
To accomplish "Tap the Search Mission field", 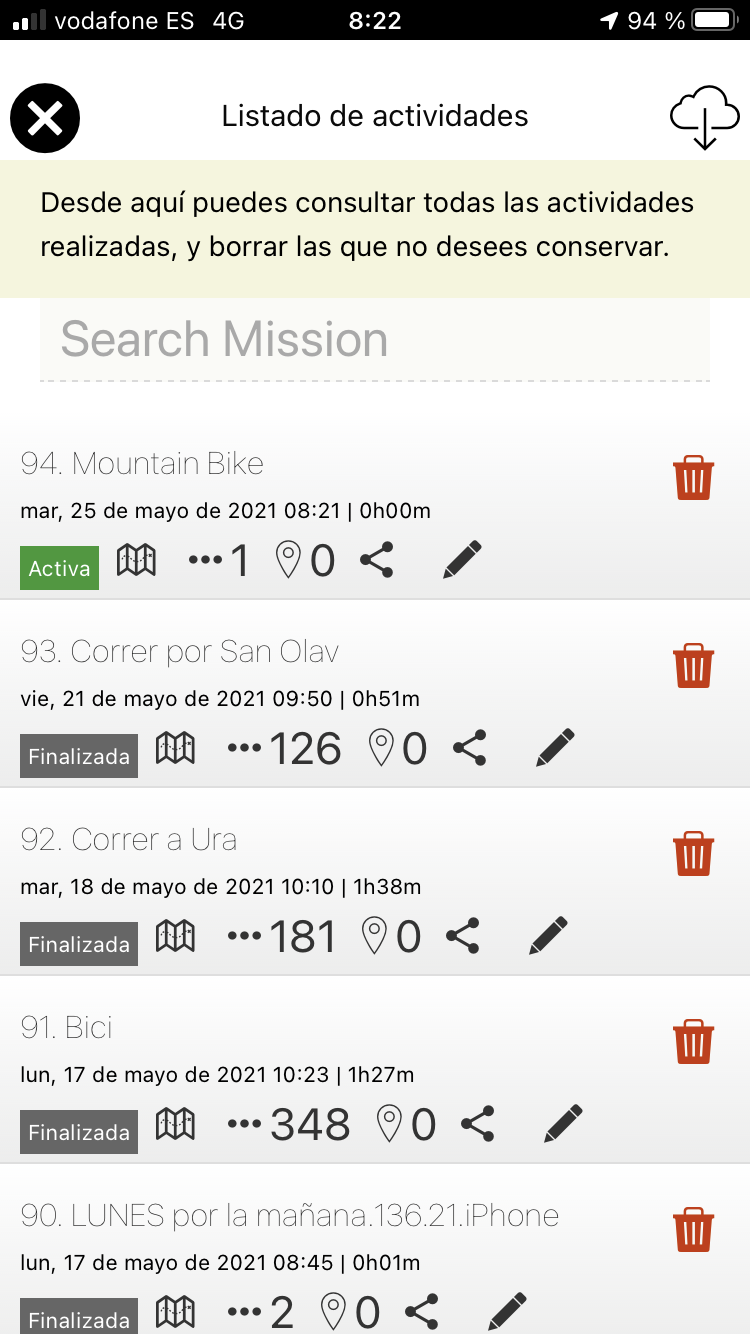I will 374,340.
